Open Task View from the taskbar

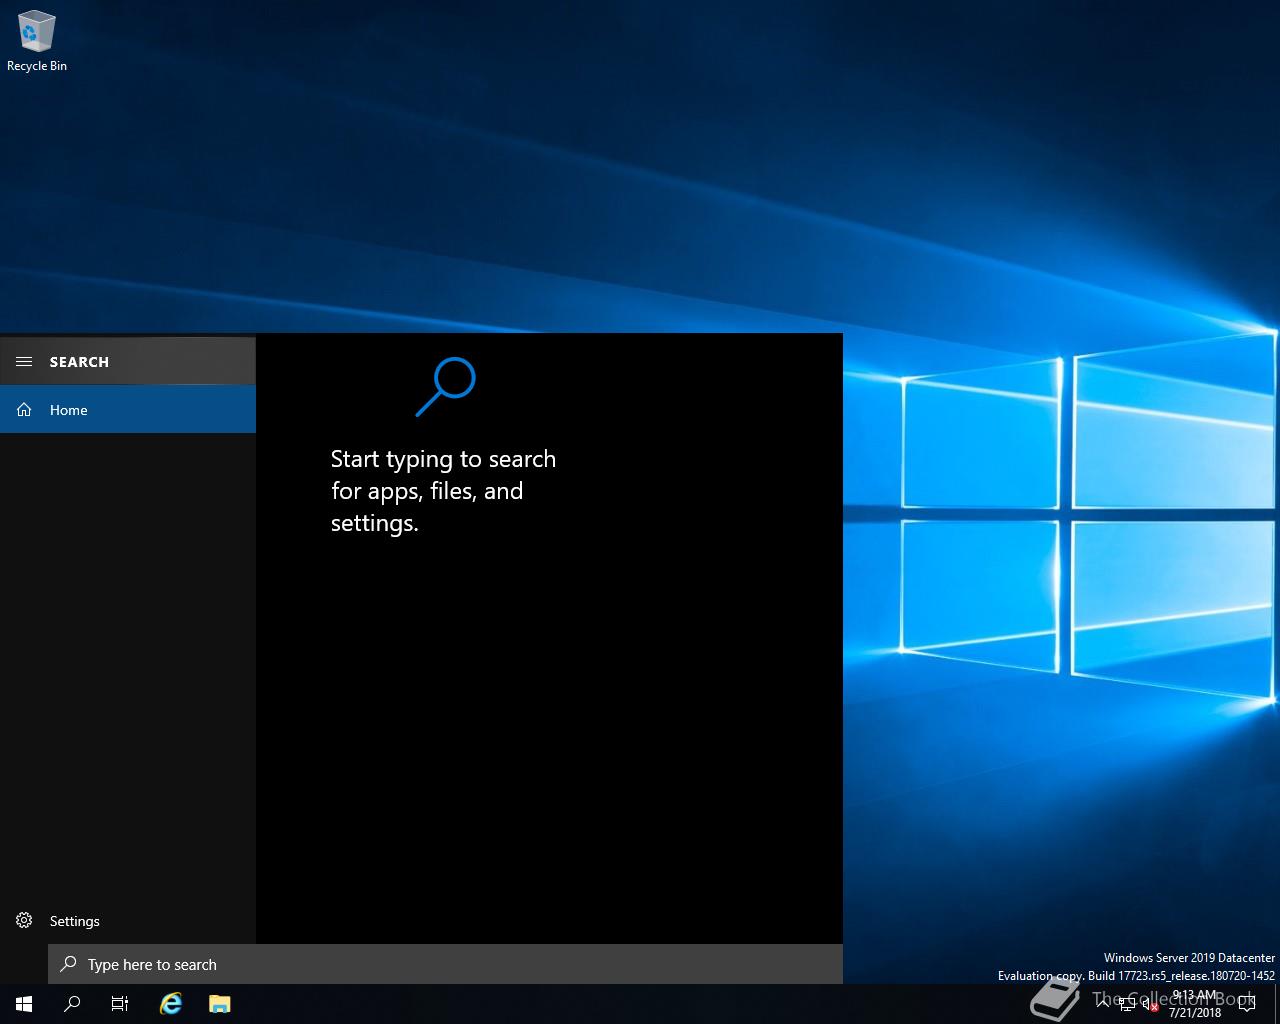coord(120,1004)
